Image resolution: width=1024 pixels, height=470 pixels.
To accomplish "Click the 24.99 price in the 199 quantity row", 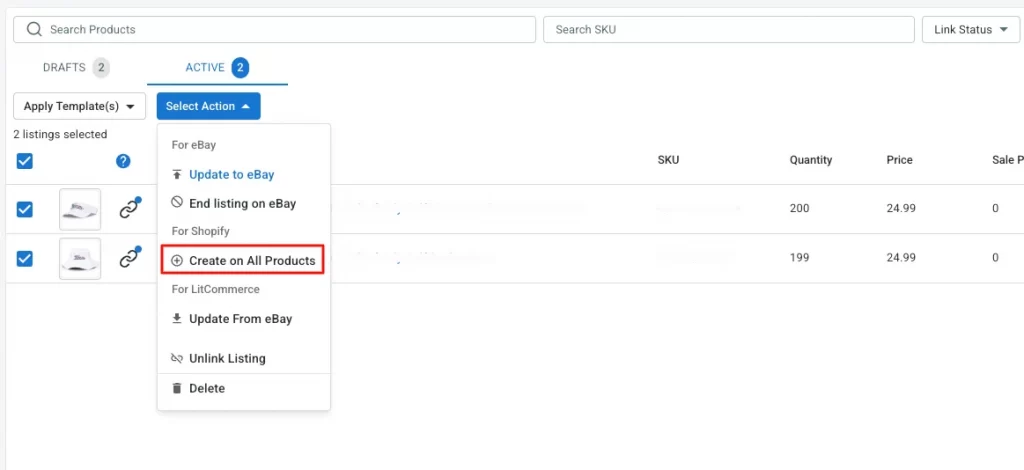I will (x=901, y=258).
